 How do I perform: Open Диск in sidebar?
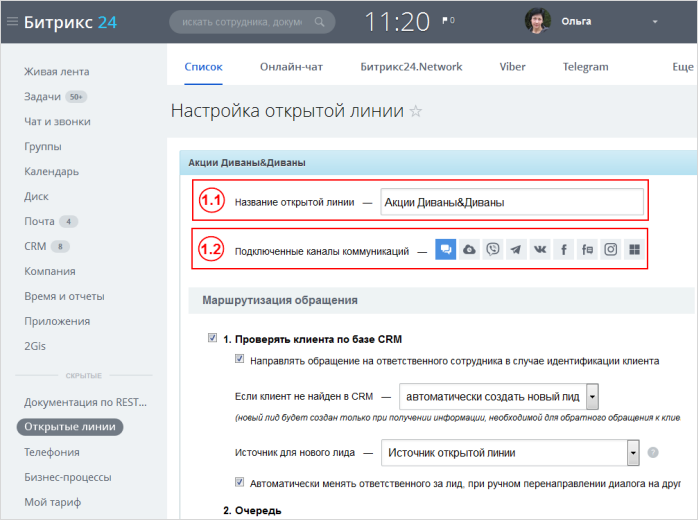point(37,196)
